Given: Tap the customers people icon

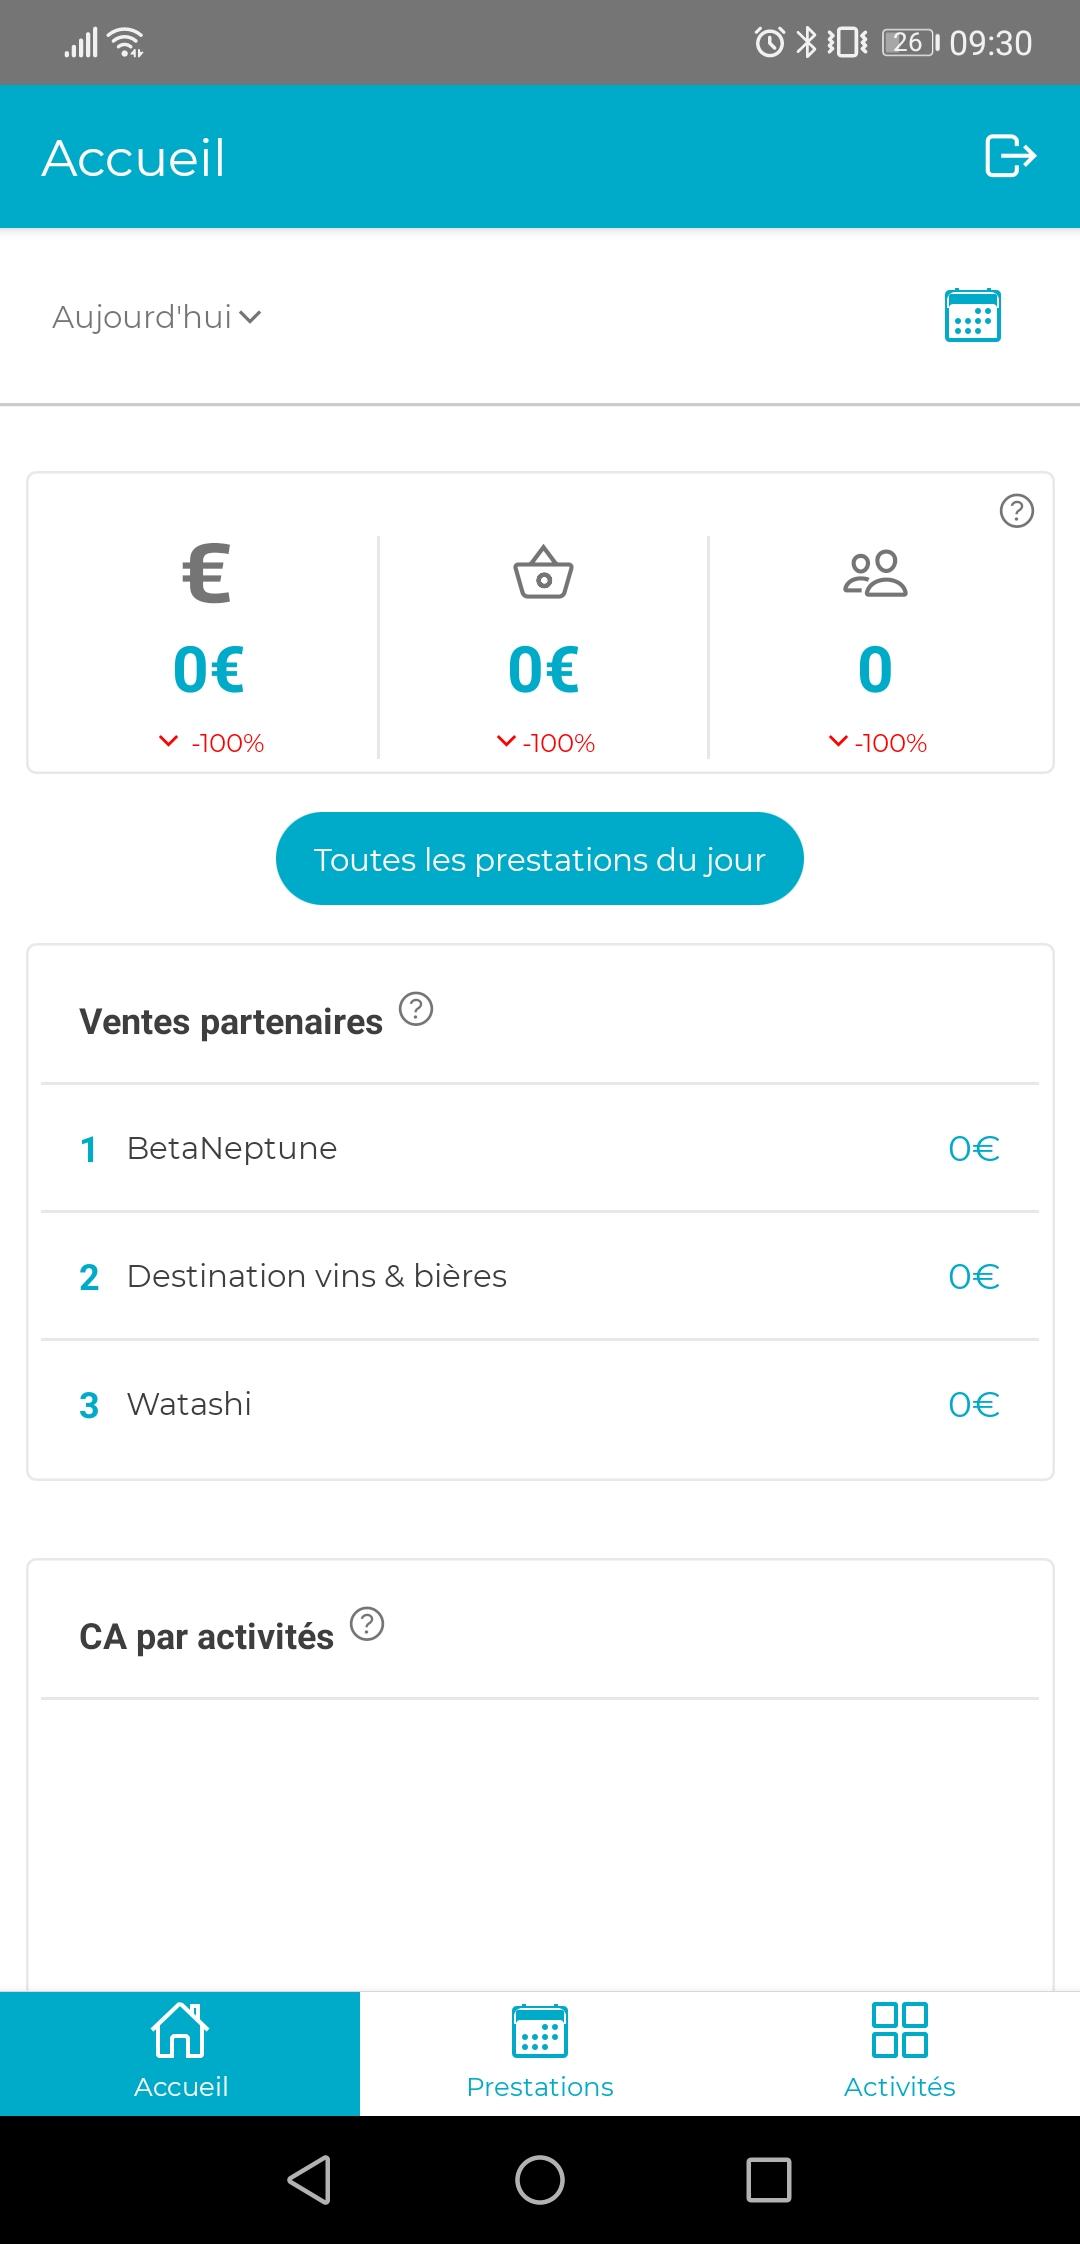Looking at the screenshot, I should tap(875, 574).
